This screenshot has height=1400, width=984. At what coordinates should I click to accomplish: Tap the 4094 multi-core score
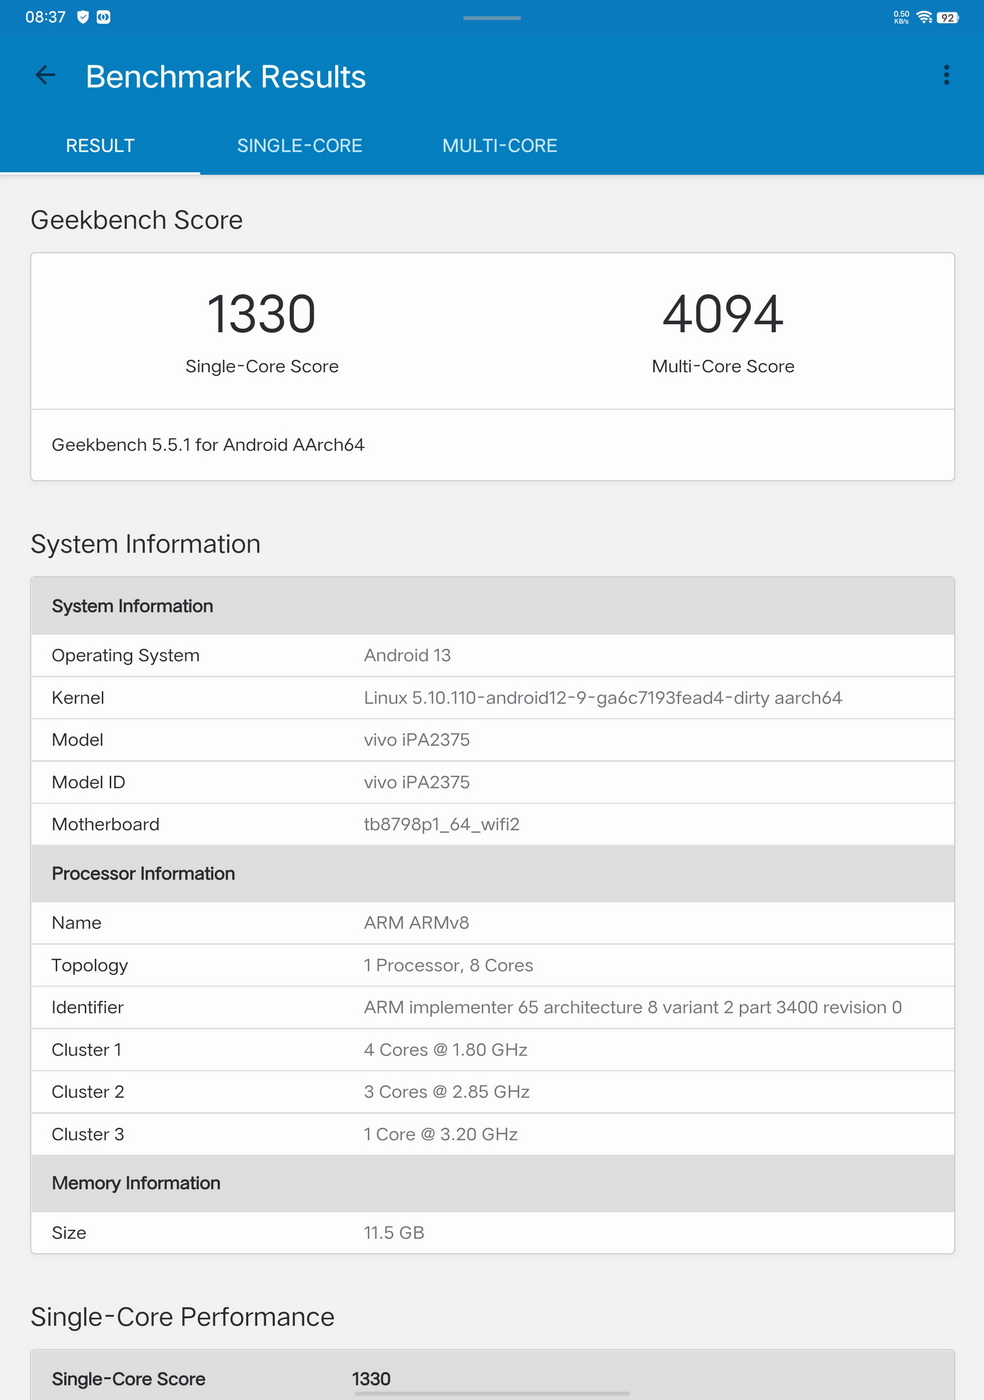pos(723,314)
